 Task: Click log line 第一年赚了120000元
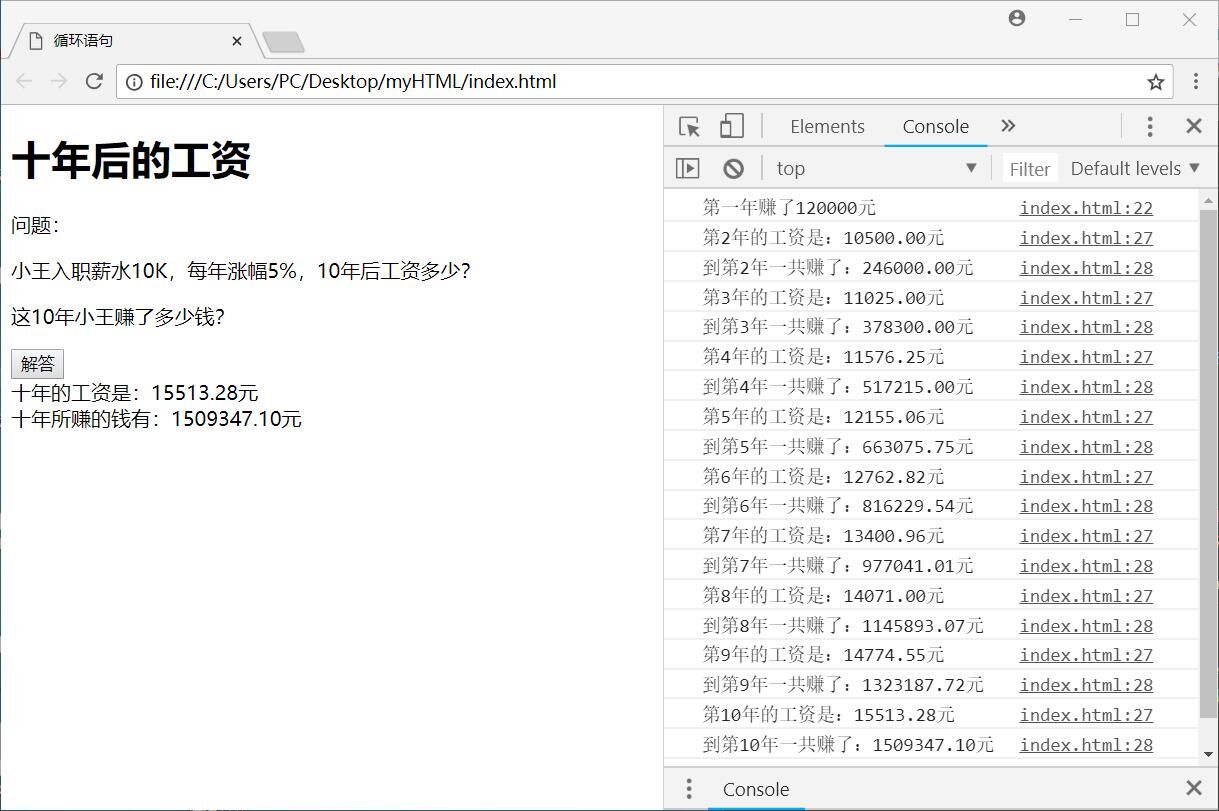789,208
